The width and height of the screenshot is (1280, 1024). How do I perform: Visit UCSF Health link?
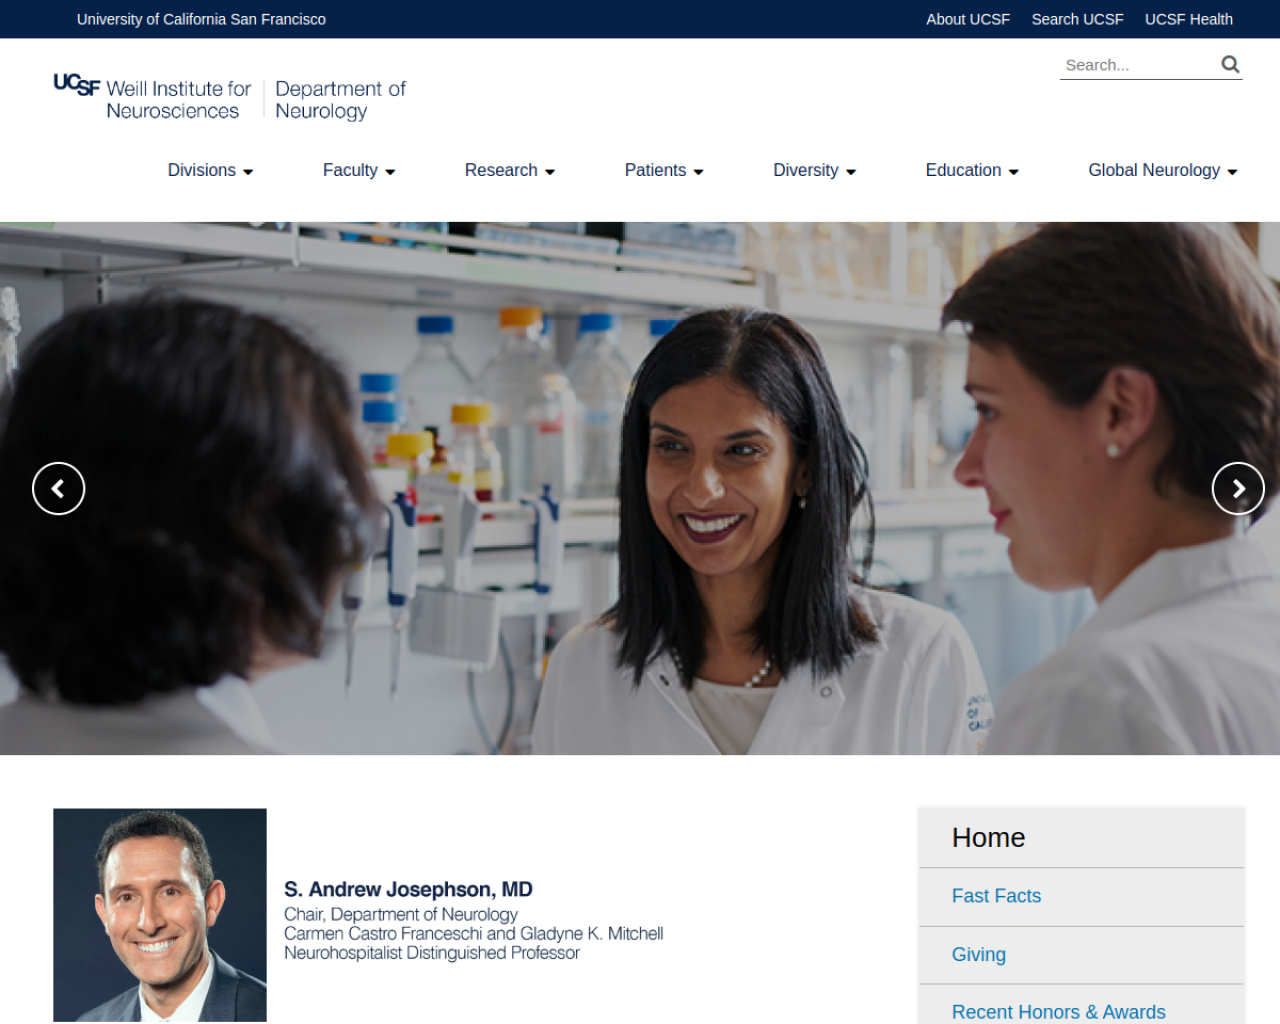click(x=1188, y=19)
